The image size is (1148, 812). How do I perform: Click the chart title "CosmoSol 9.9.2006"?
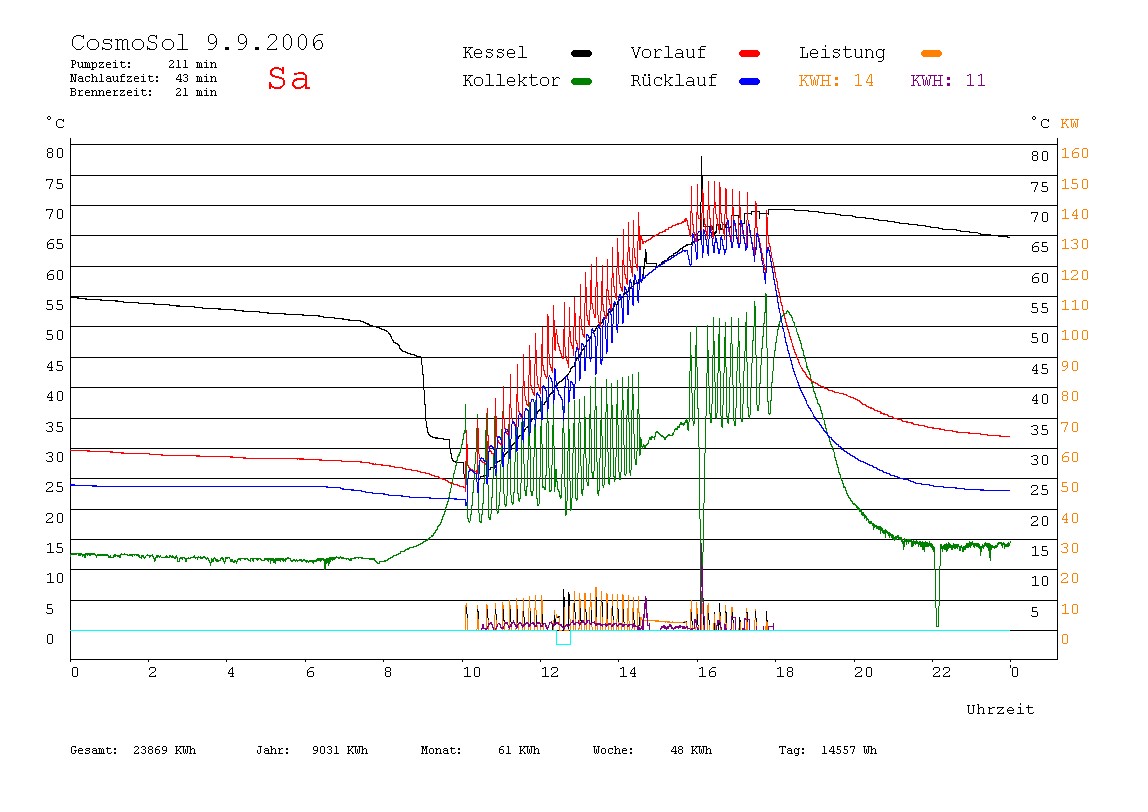point(198,42)
